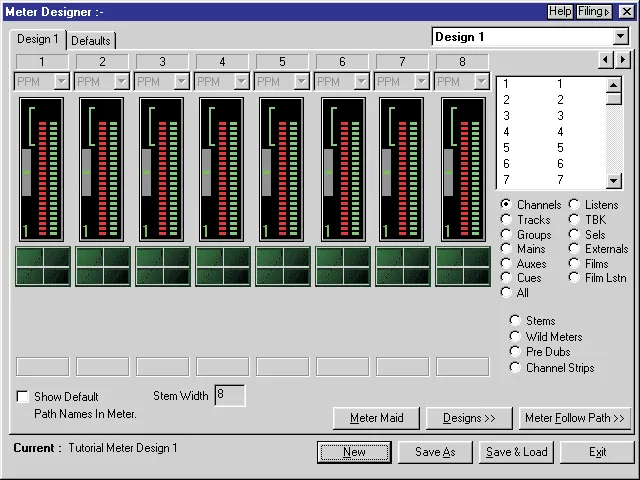Click the meter preview under column 7
Viewport: 640px width, 480px height.
pyautogui.click(x=402, y=169)
